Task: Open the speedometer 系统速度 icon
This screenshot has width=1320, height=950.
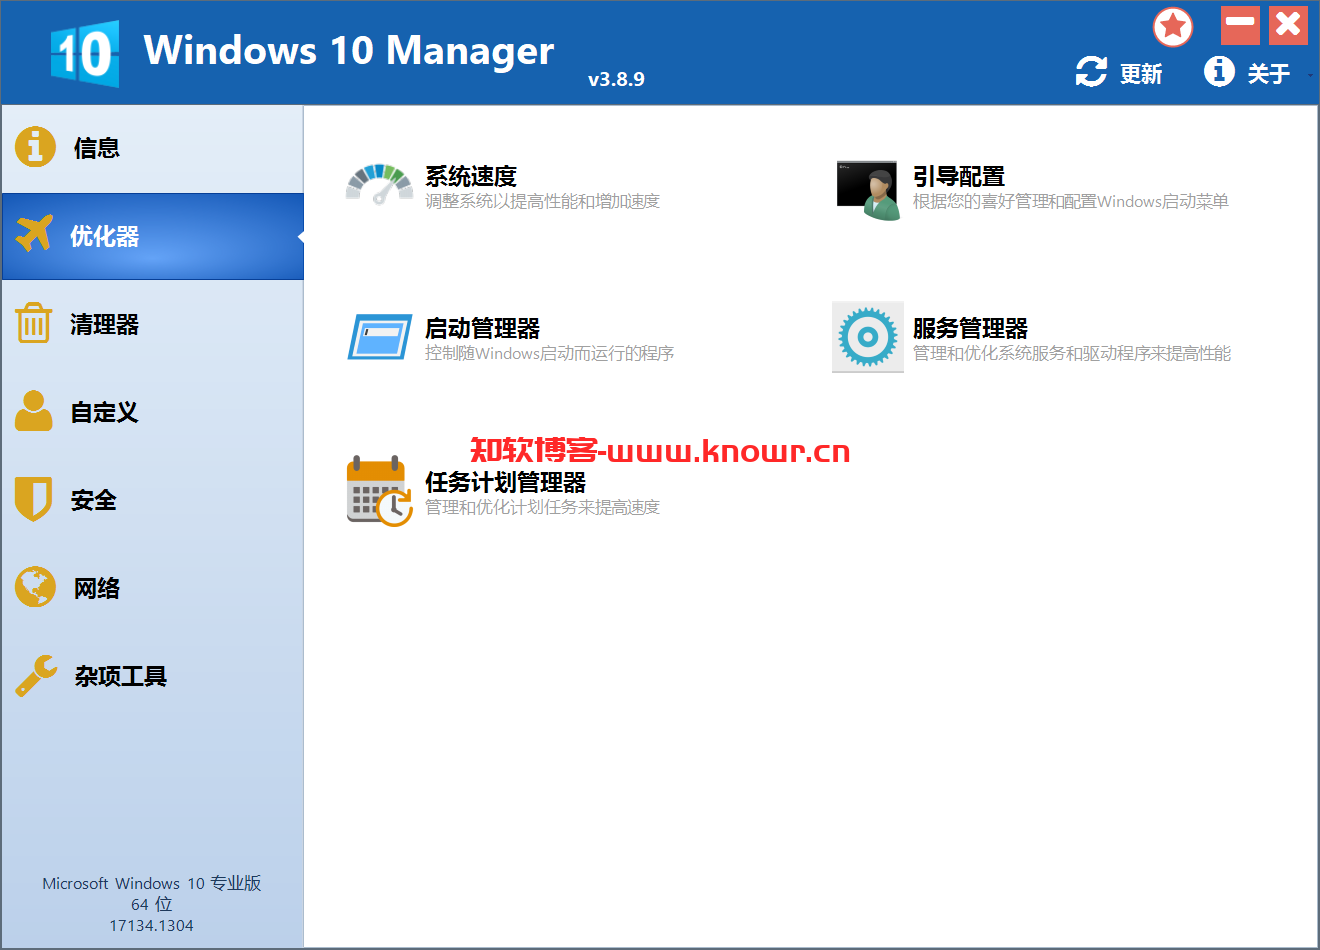Action: pos(379,186)
